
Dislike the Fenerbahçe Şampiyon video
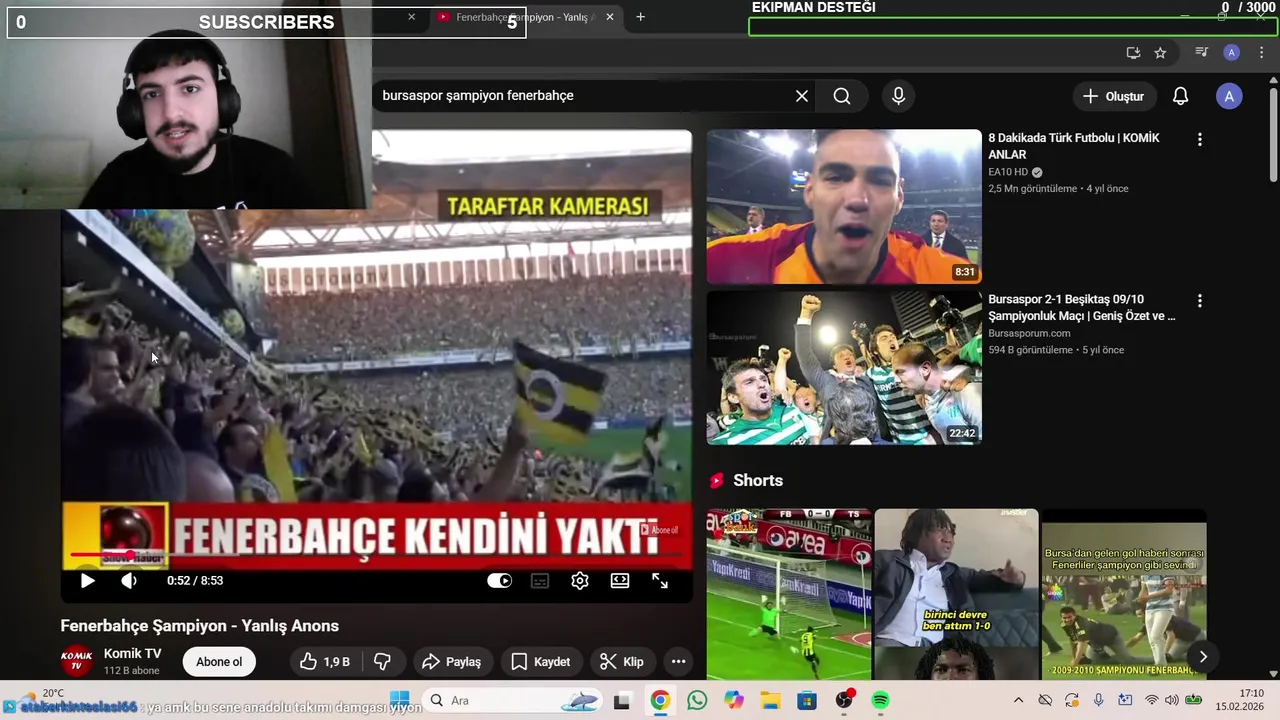[382, 662]
